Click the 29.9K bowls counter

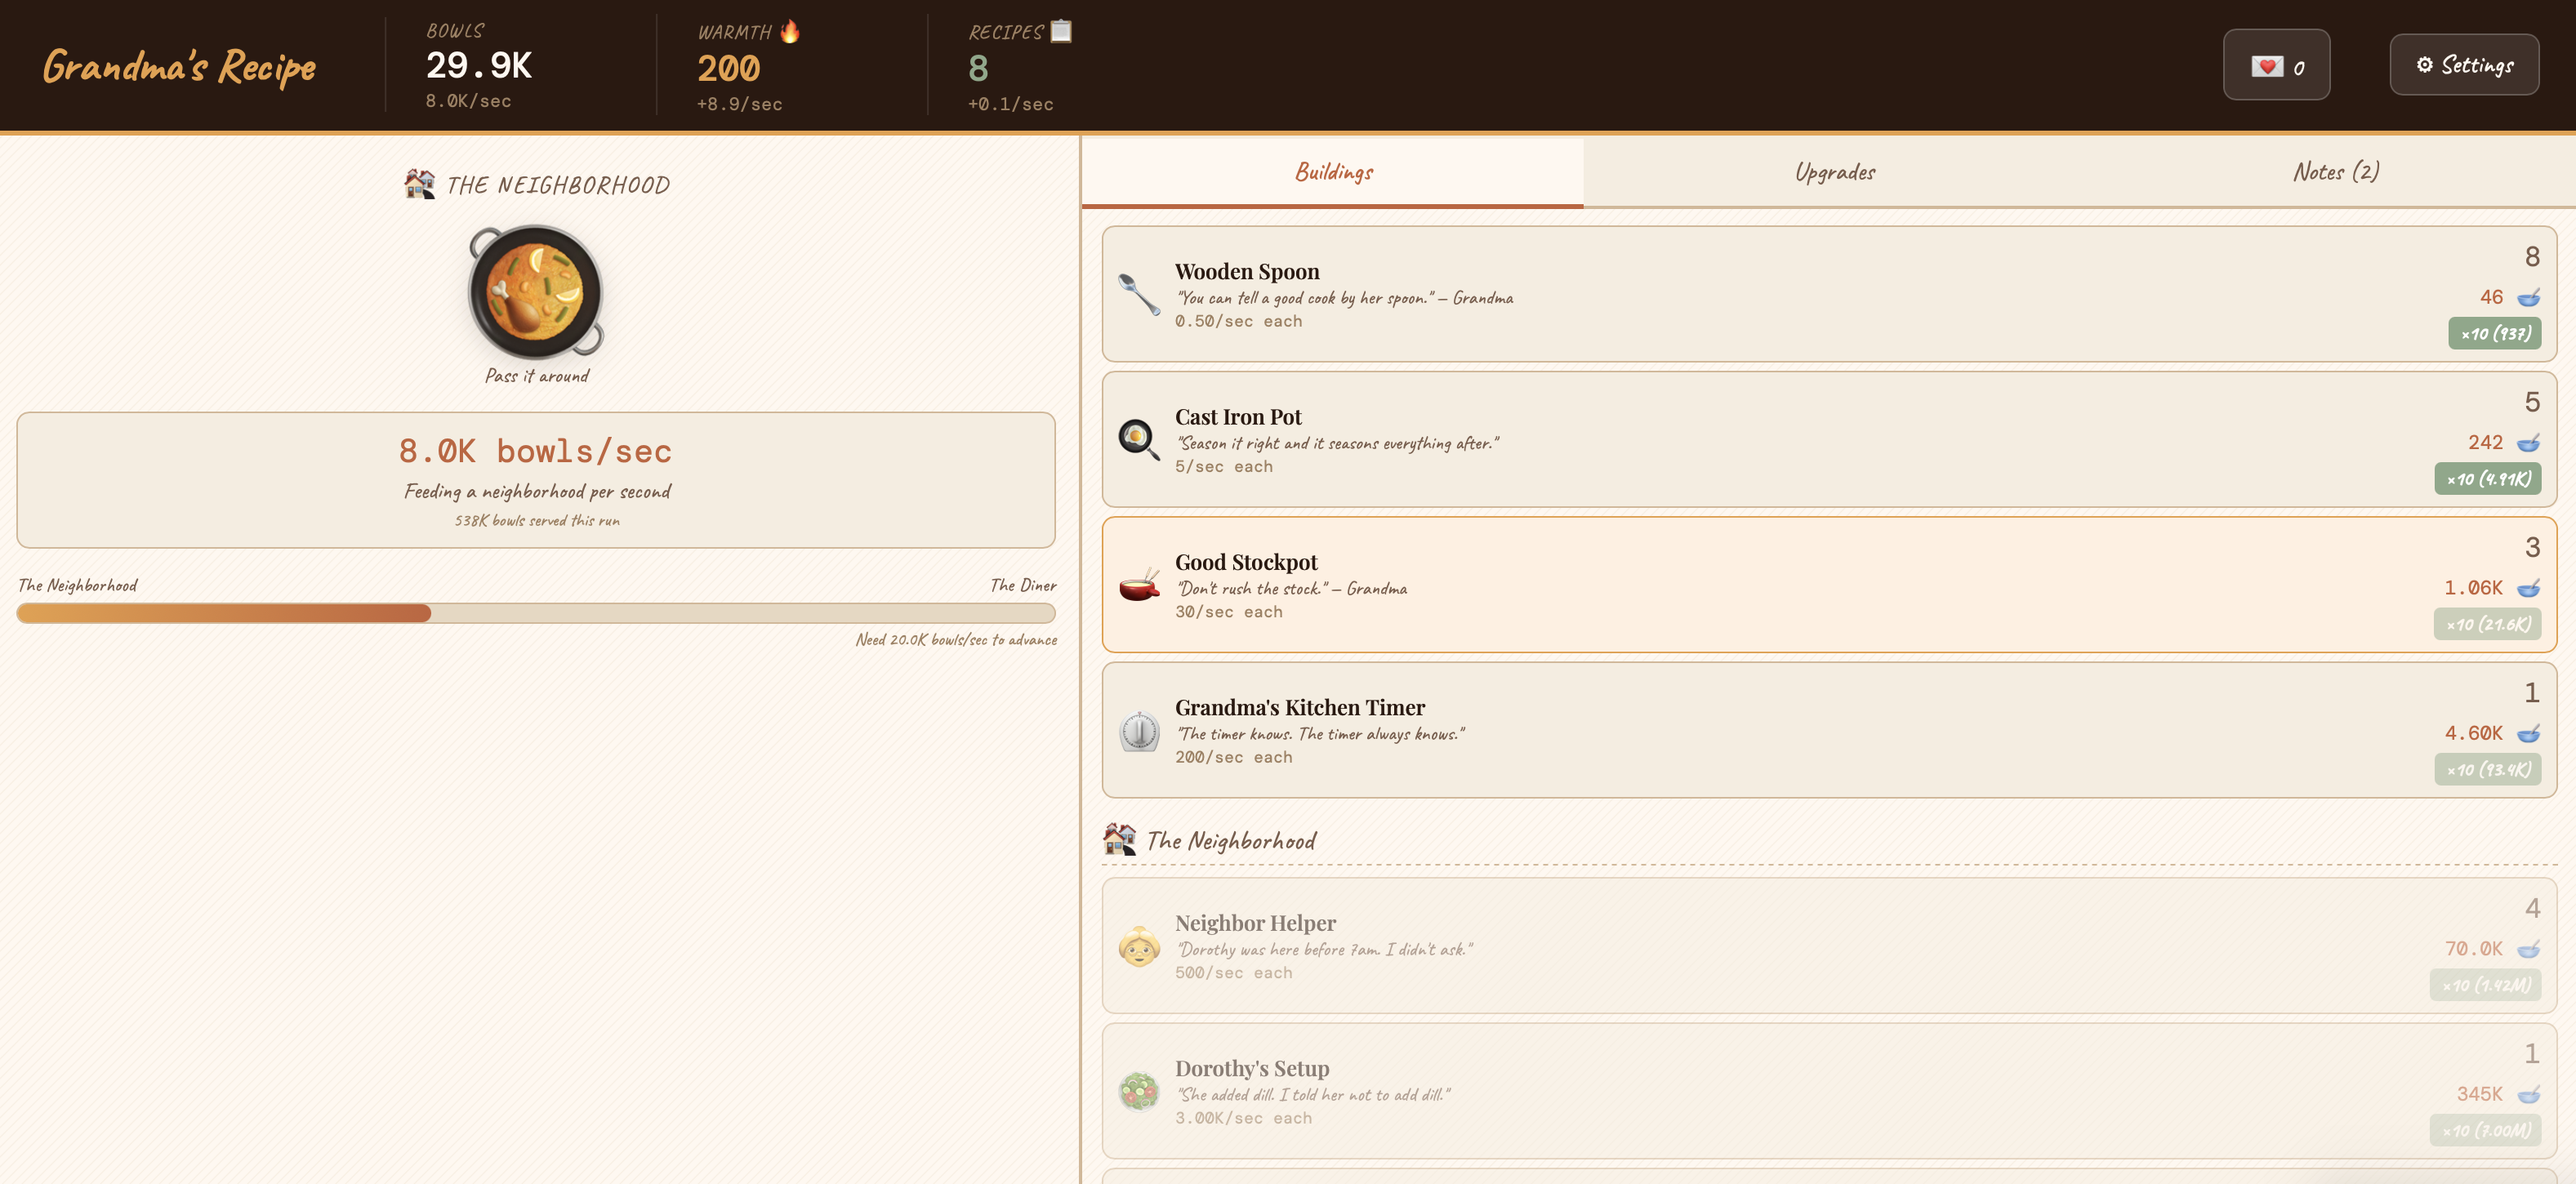point(479,66)
